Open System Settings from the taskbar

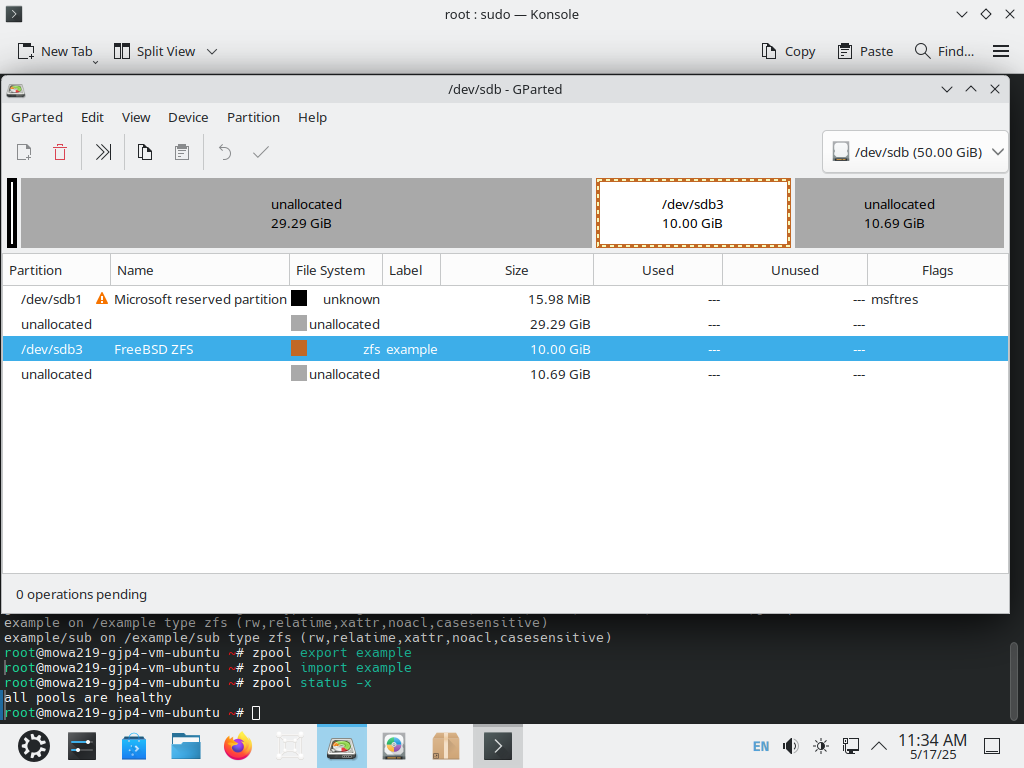tap(82, 746)
